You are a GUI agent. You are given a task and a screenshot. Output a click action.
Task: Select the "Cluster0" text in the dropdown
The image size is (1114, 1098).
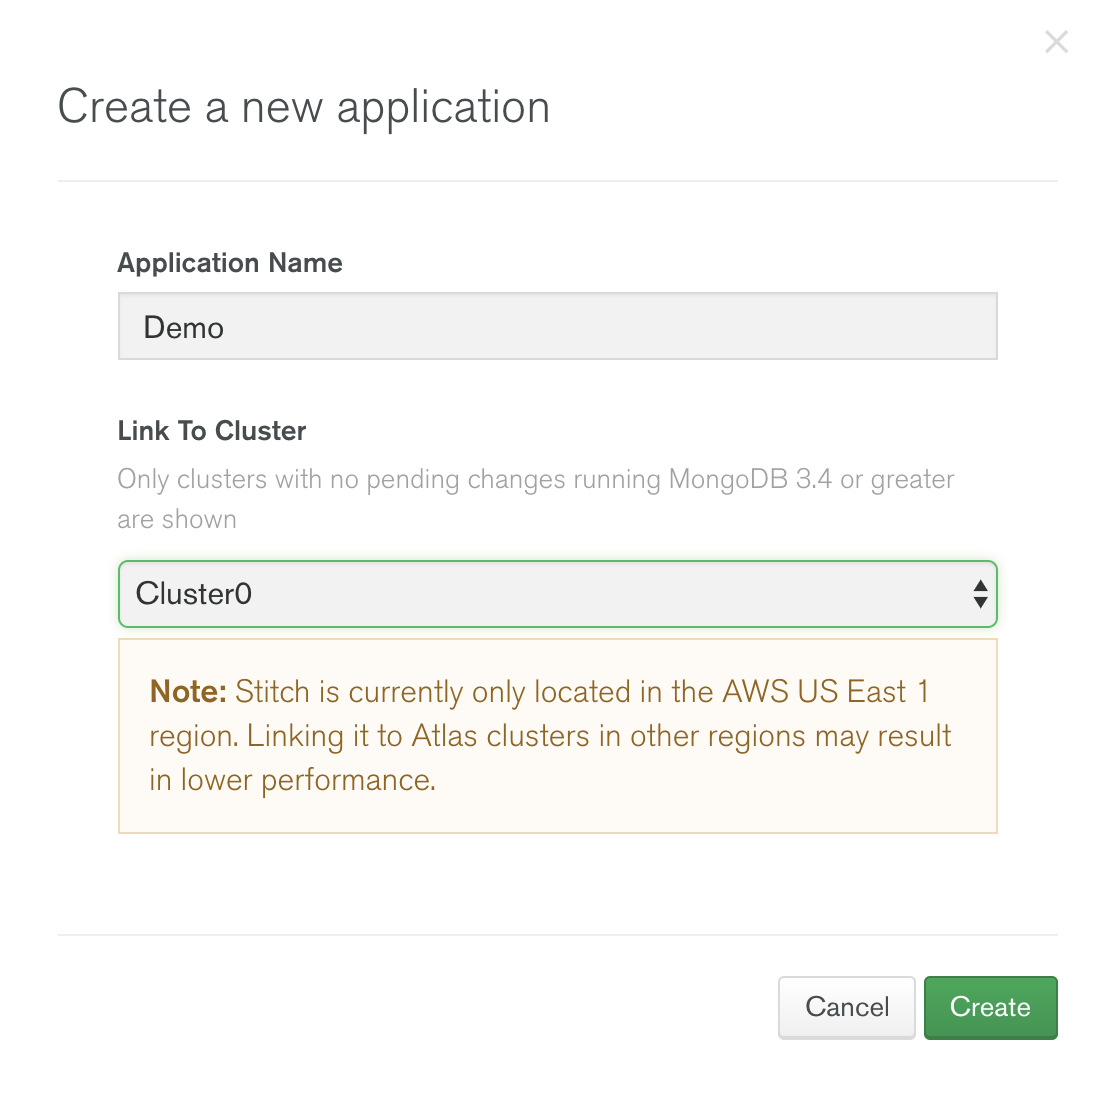click(x=194, y=594)
